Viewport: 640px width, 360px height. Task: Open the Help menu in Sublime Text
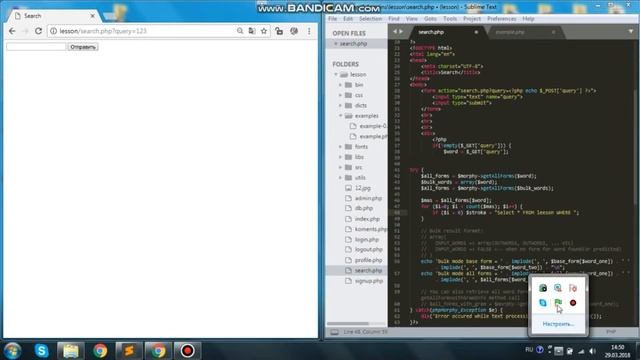click(528, 19)
